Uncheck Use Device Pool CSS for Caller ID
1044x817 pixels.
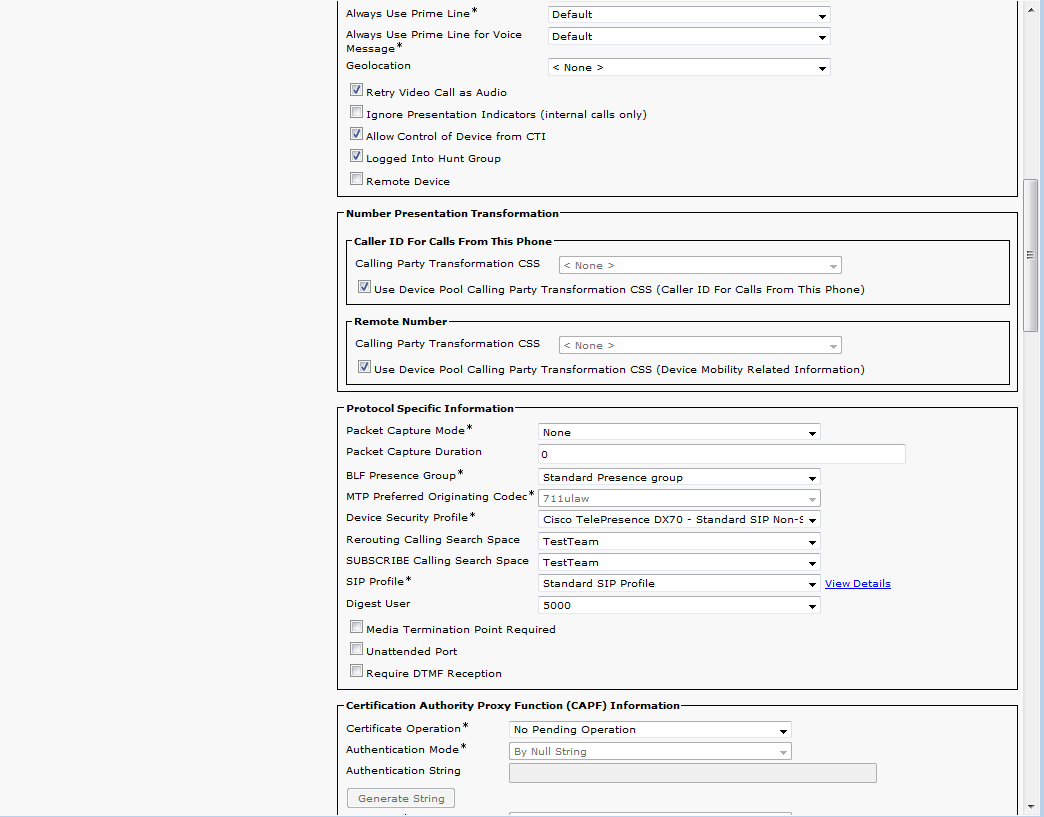pyautogui.click(x=365, y=288)
